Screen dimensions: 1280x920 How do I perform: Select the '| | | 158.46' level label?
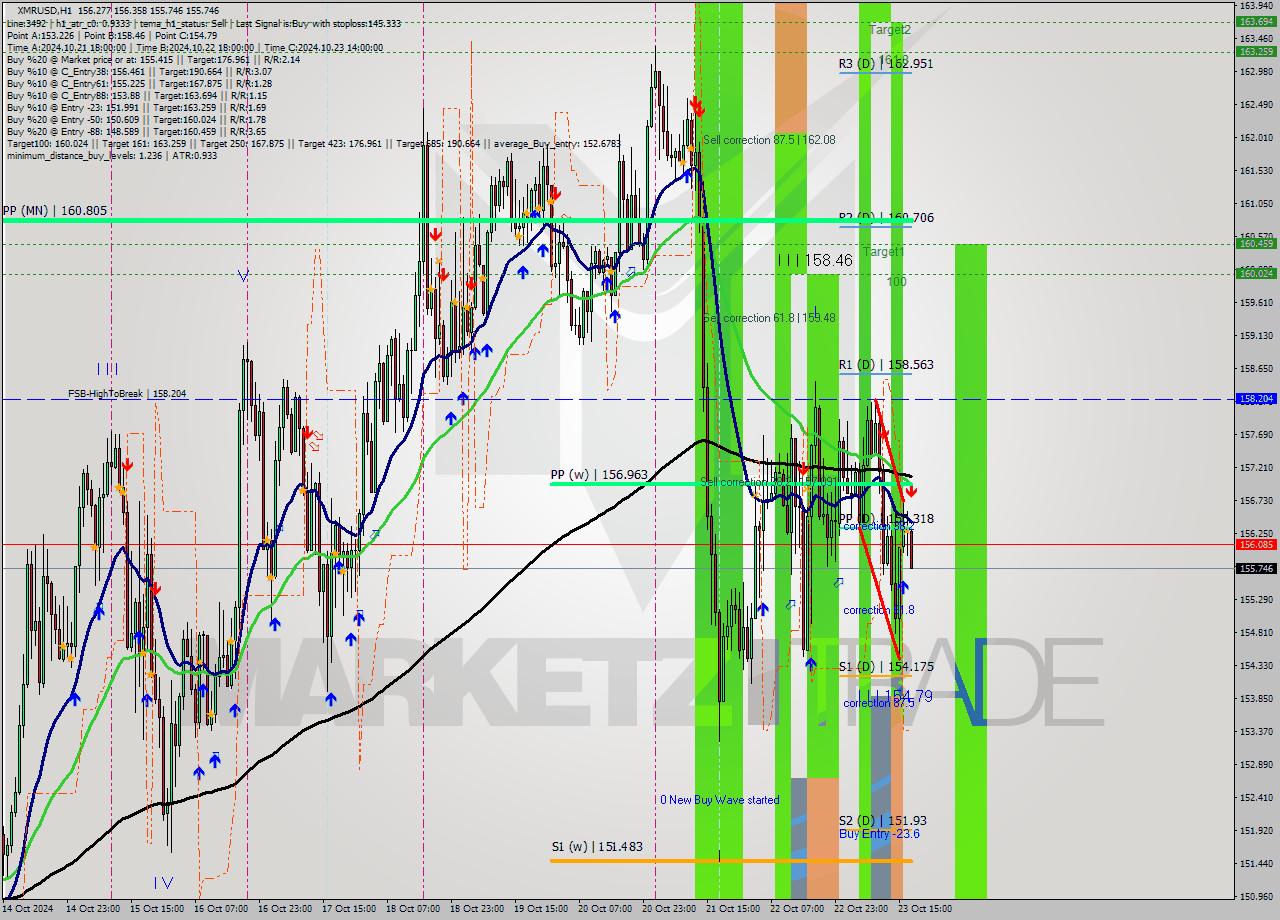(815, 260)
